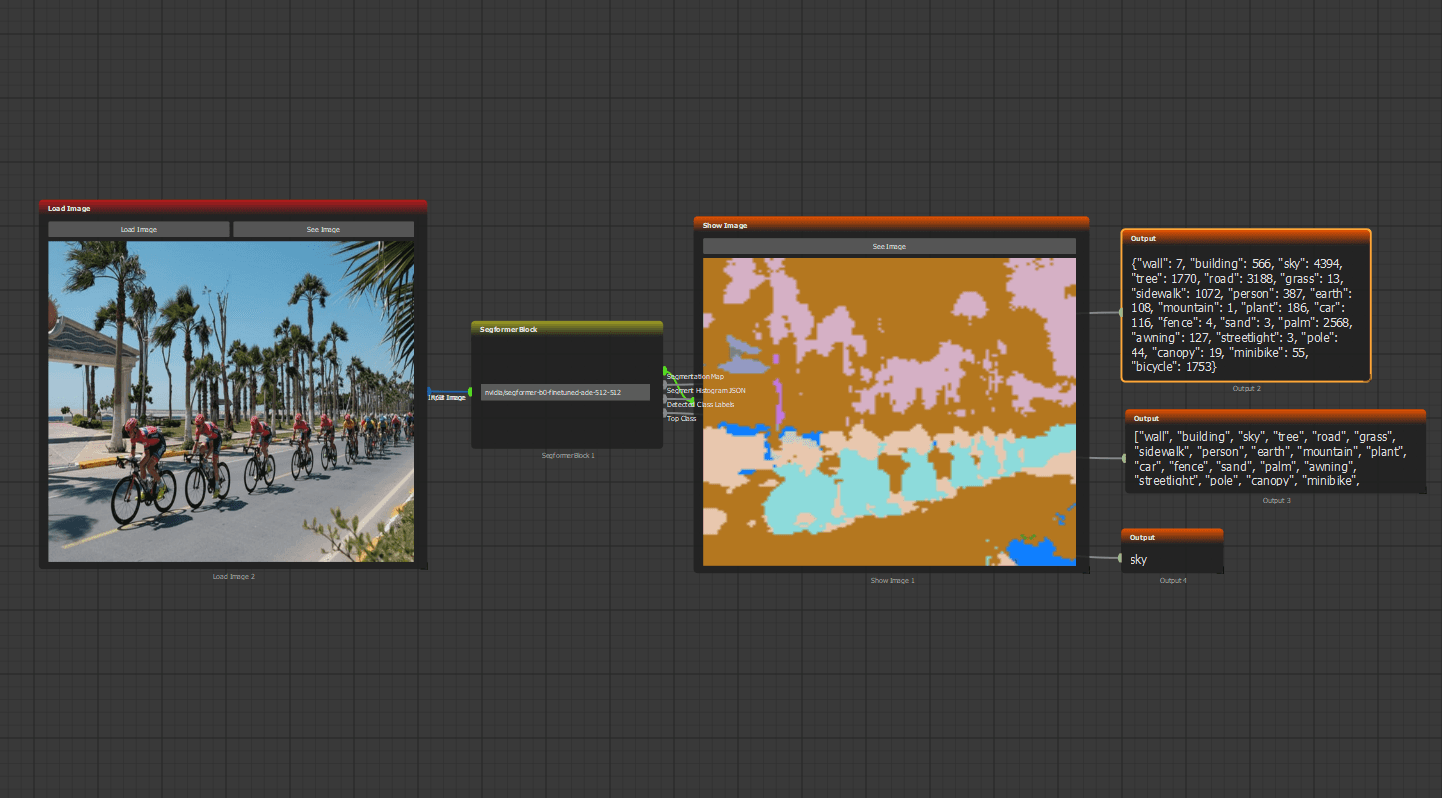
Task: Click the 'sky' top class output text
Action: click(1139, 560)
